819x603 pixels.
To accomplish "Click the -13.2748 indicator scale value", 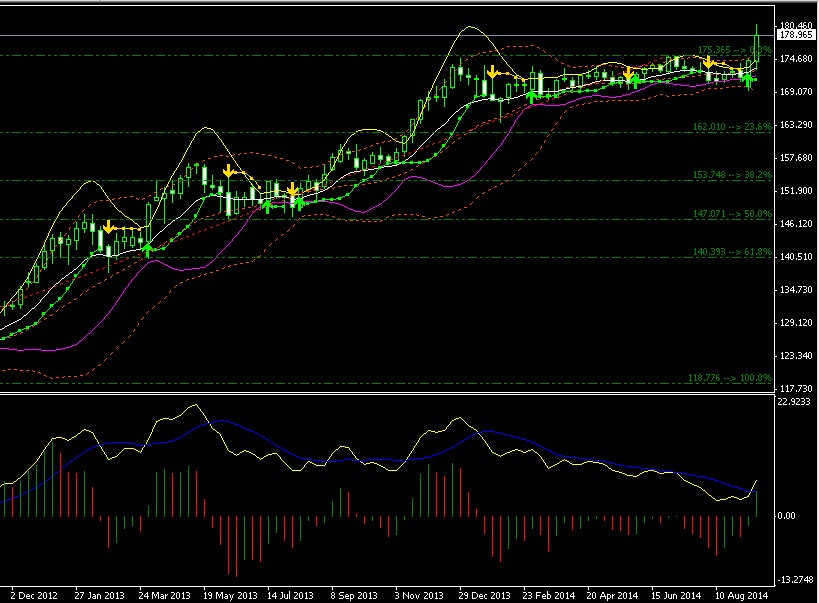I will point(795,579).
